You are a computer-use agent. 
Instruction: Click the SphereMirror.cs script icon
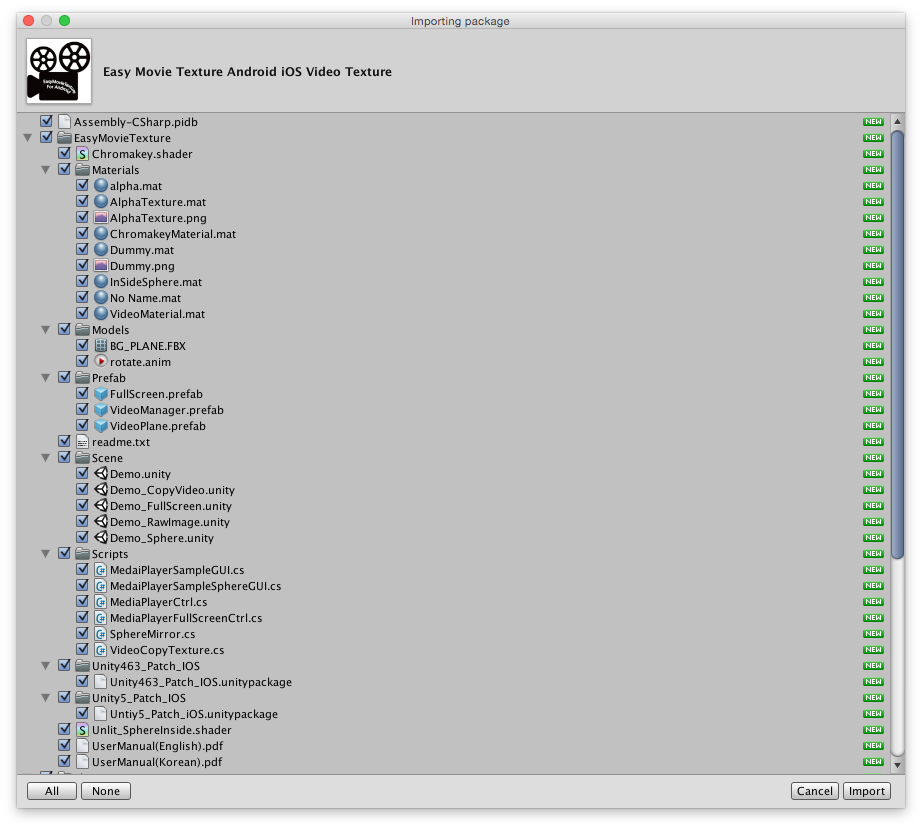tap(101, 634)
